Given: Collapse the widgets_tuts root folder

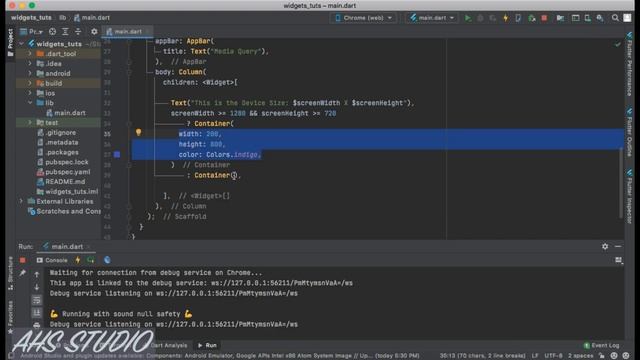Looking at the screenshot, I should click(x=22, y=44).
